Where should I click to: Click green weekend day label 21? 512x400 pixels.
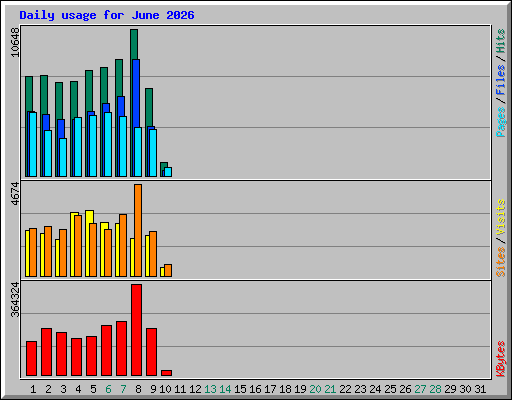[x=330, y=389]
